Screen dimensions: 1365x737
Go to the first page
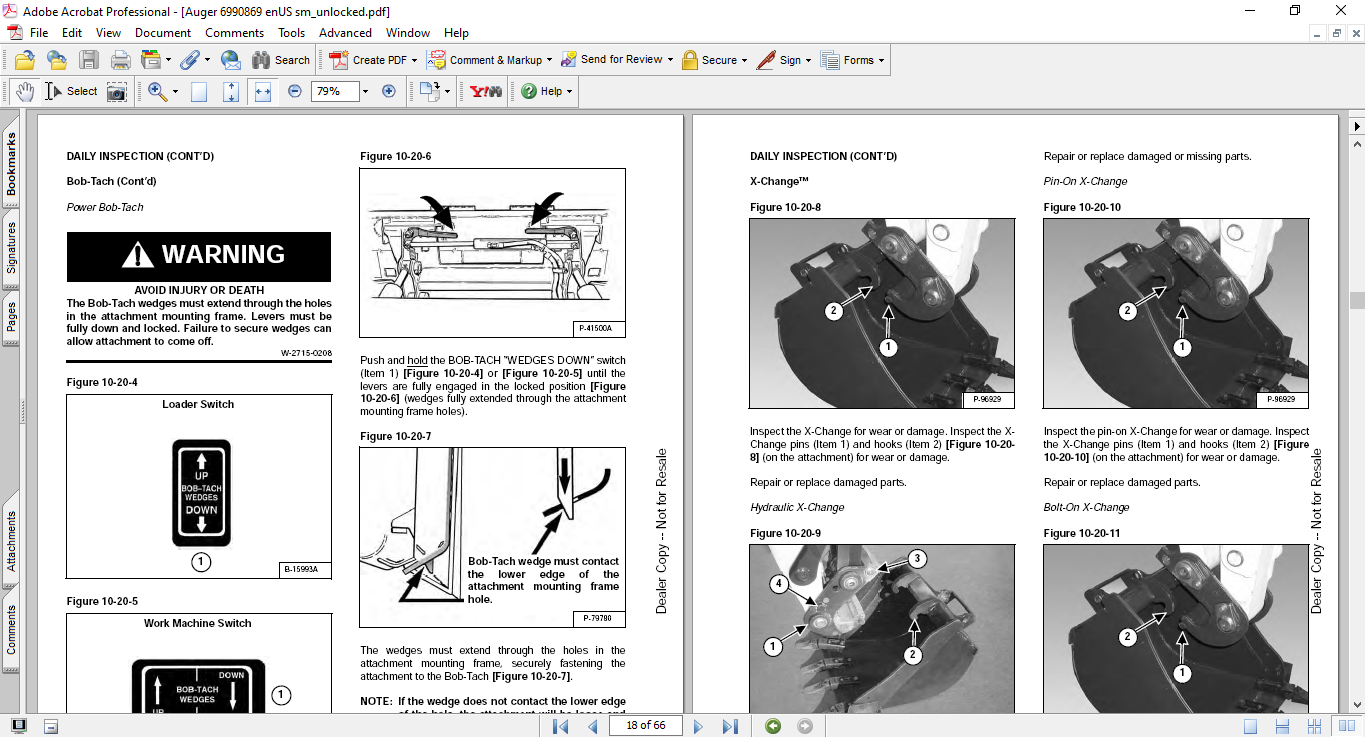[561, 726]
